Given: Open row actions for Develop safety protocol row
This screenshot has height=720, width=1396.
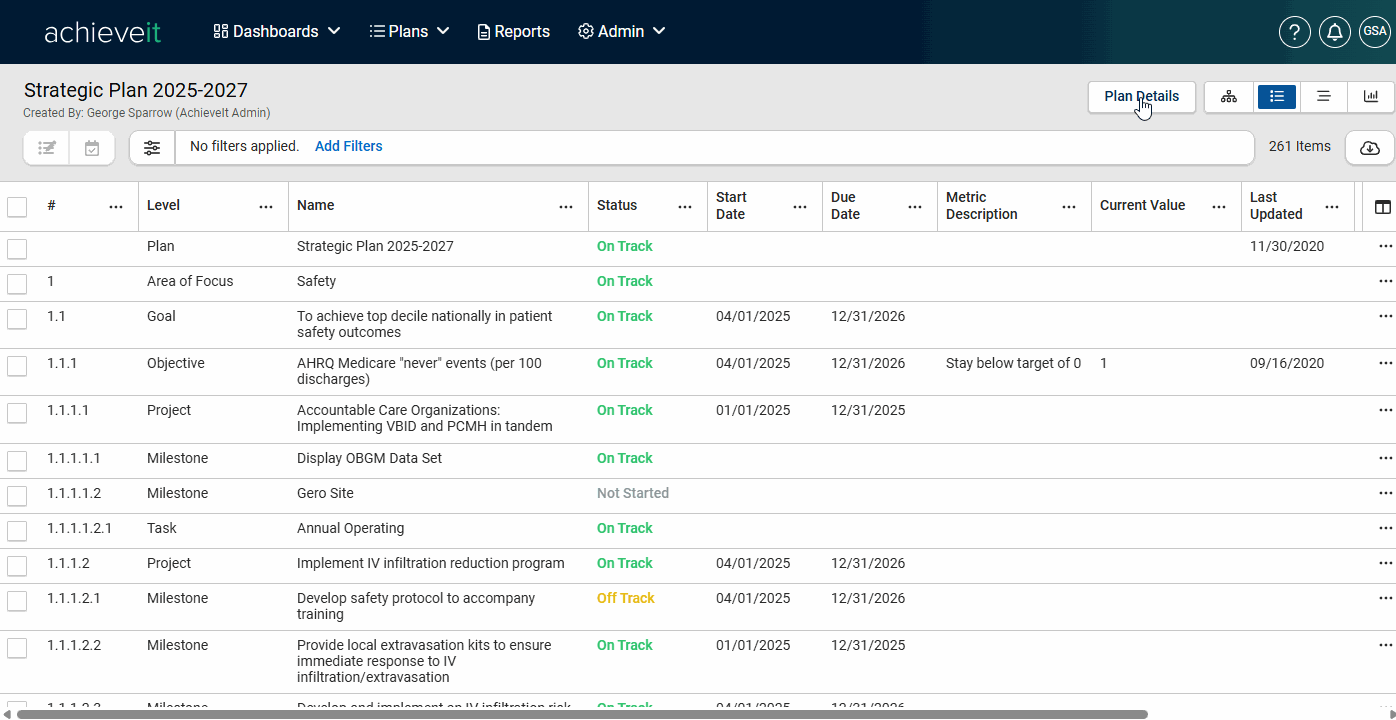Looking at the screenshot, I should [x=1385, y=598].
